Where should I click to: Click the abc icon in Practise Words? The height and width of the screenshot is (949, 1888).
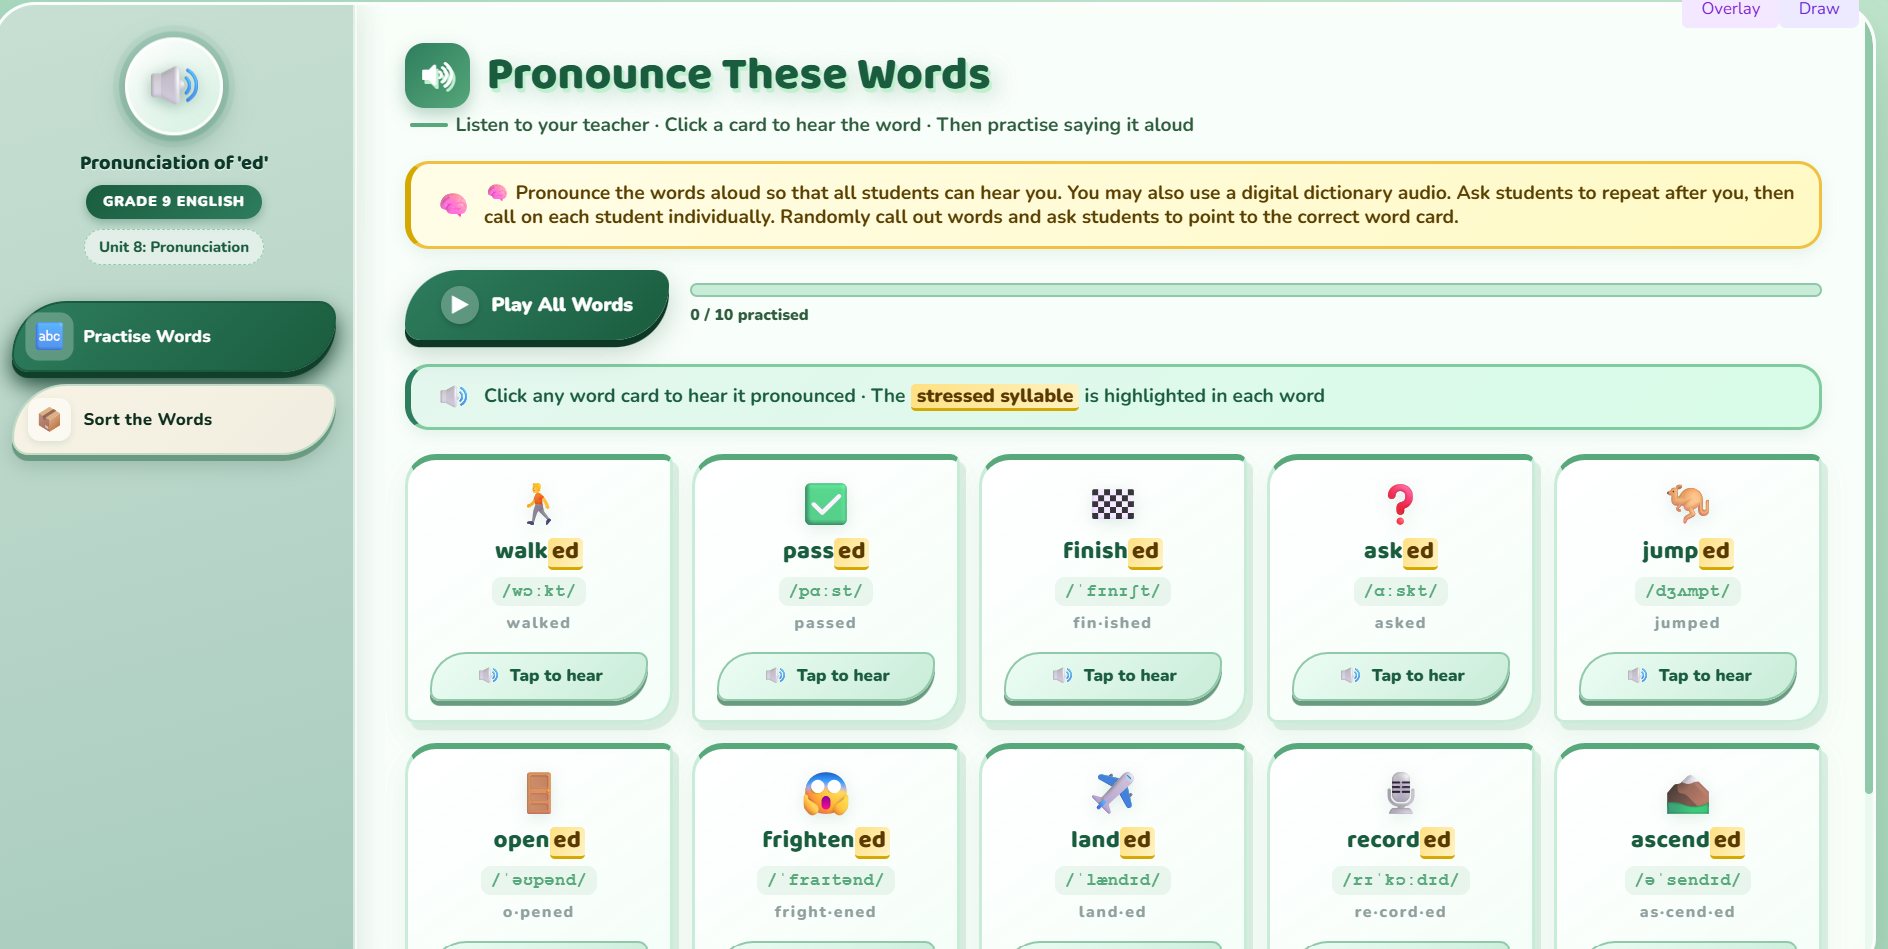[x=49, y=336]
